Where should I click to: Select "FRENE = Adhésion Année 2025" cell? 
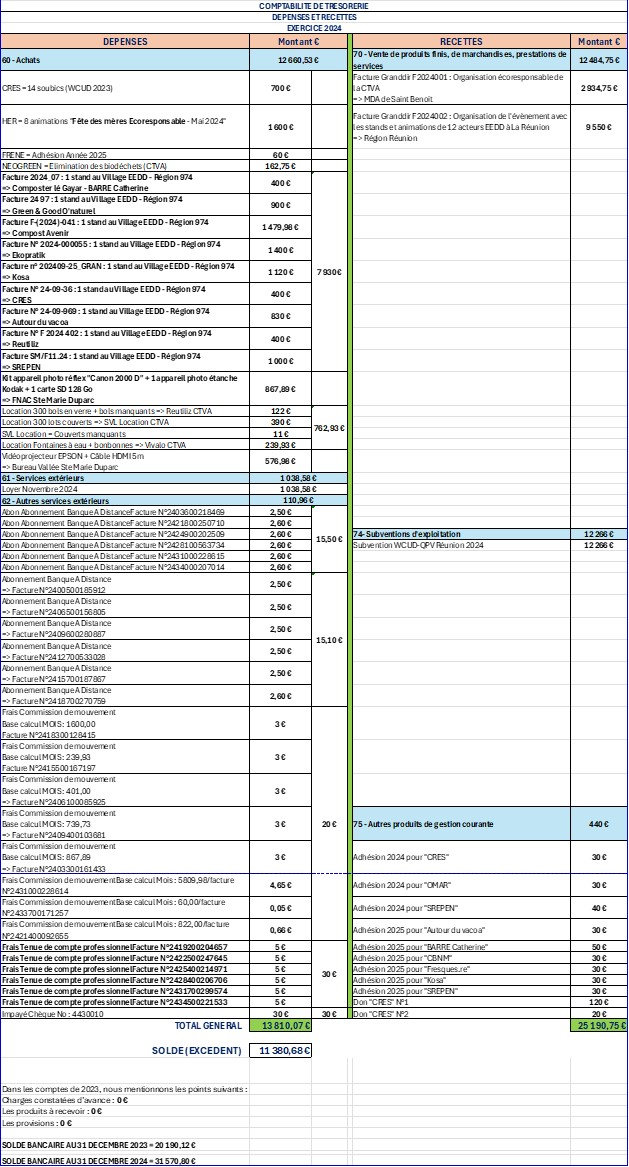click(x=125, y=155)
